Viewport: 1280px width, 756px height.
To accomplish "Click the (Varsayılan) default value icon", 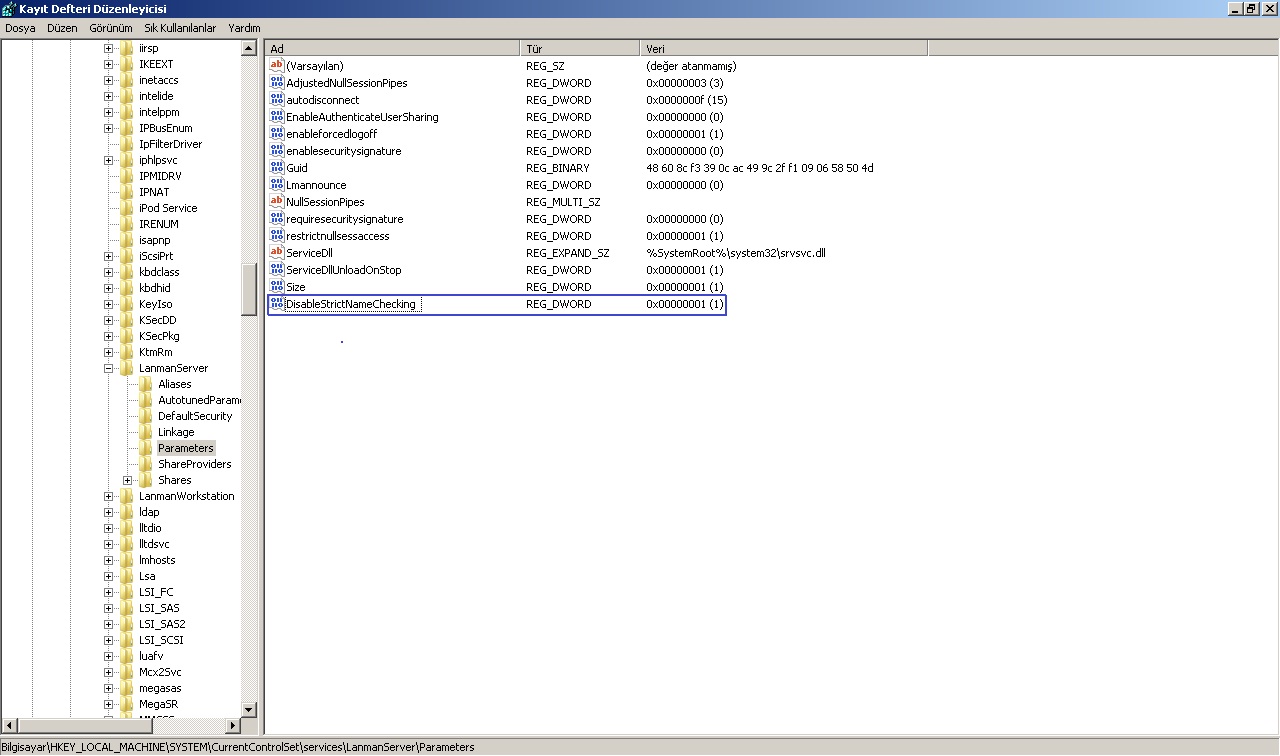I will (277, 66).
